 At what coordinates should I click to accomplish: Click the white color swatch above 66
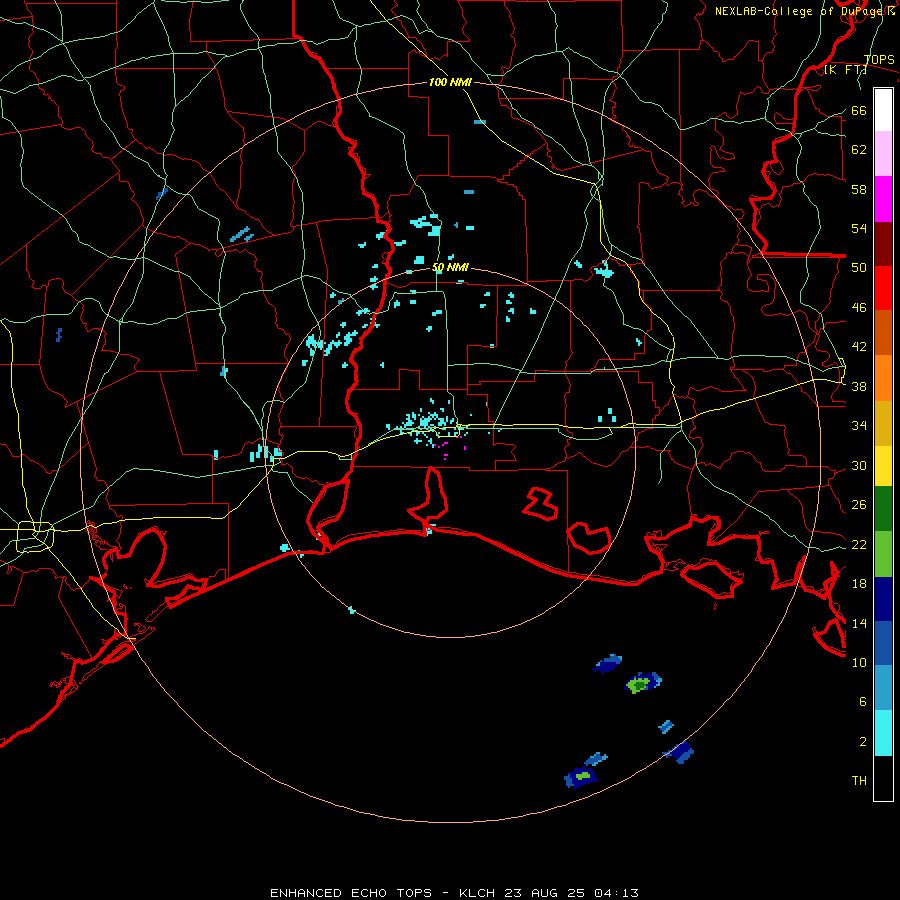click(x=883, y=110)
